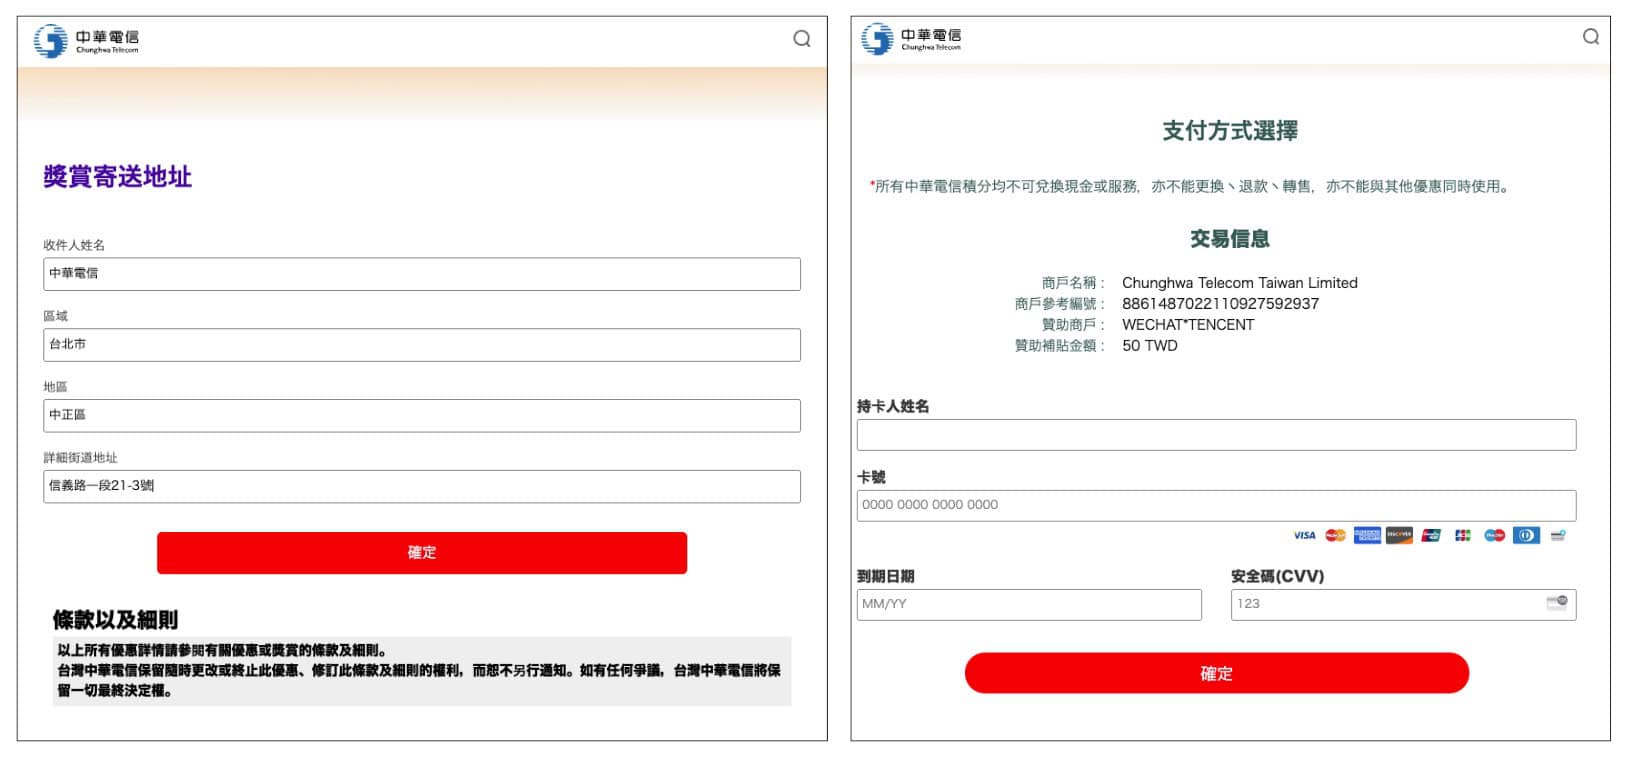Image resolution: width=1627 pixels, height=760 pixels.
Task: Click the 支付方式選擇 heading
Action: click(x=1230, y=131)
